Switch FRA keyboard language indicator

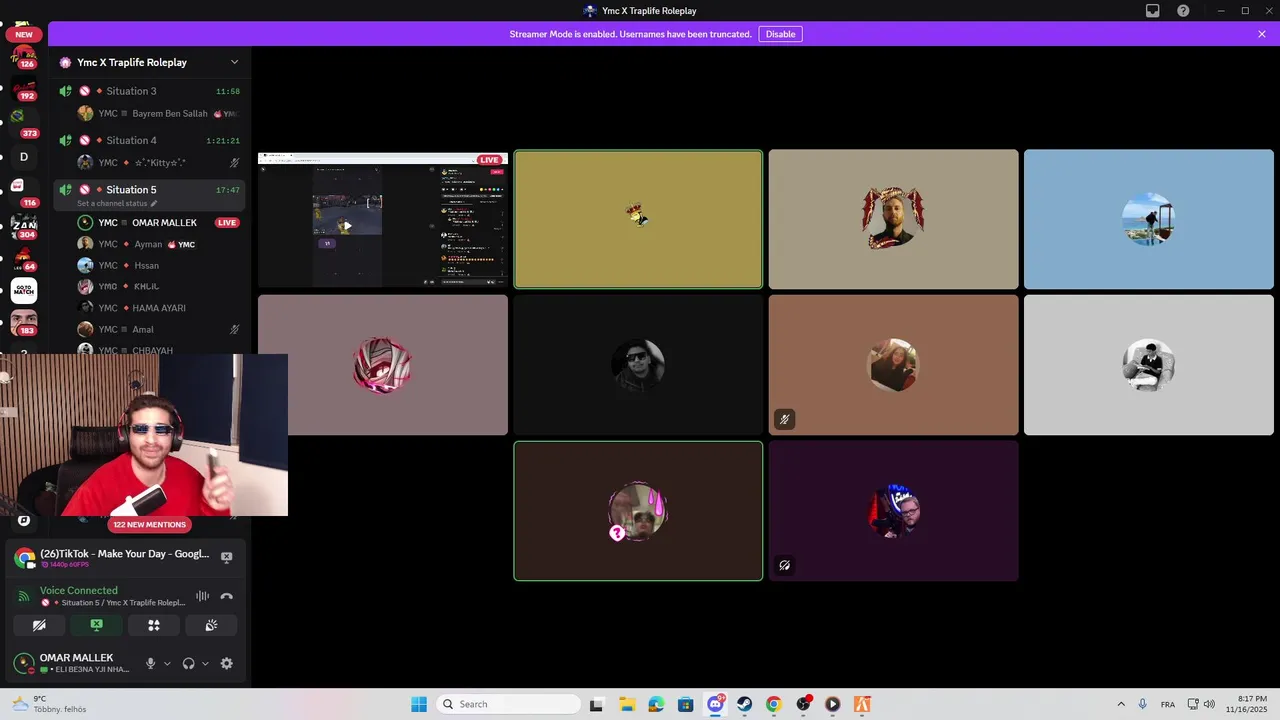(x=1168, y=704)
